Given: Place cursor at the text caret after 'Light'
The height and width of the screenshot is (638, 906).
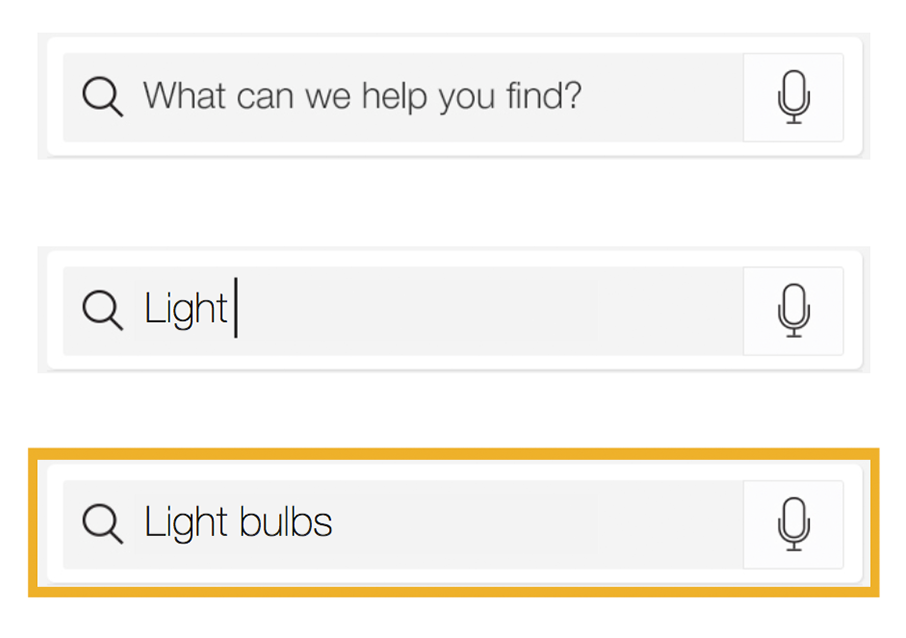Looking at the screenshot, I should coord(236,307).
